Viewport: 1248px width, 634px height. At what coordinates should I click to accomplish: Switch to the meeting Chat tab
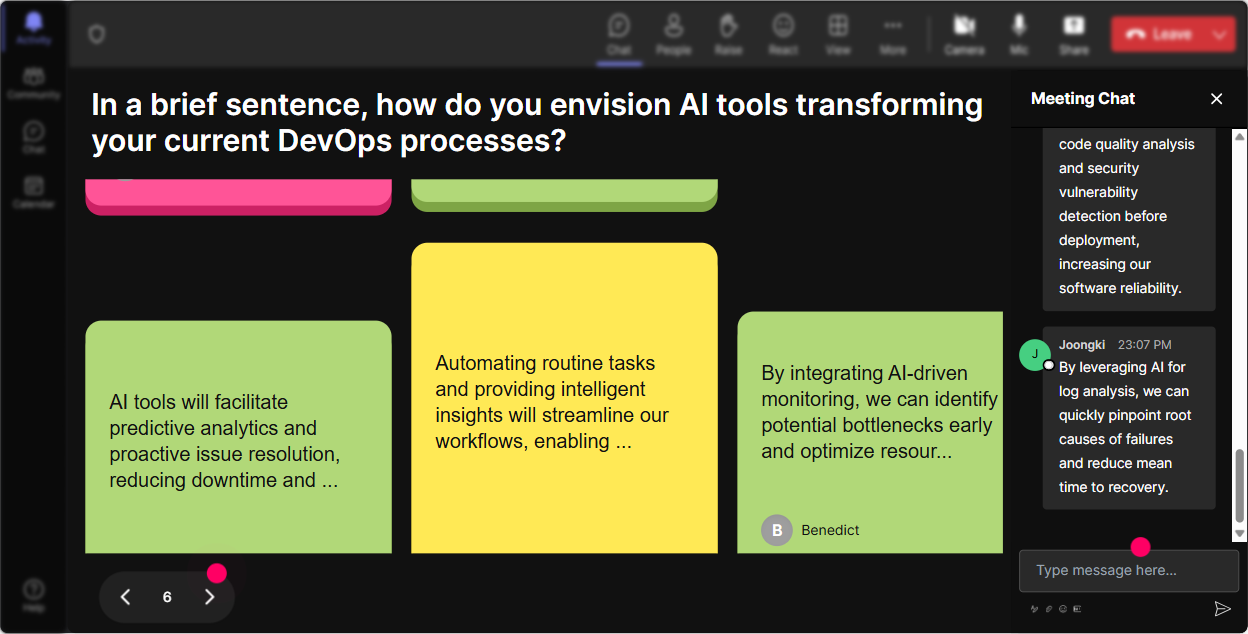(x=619, y=34)
